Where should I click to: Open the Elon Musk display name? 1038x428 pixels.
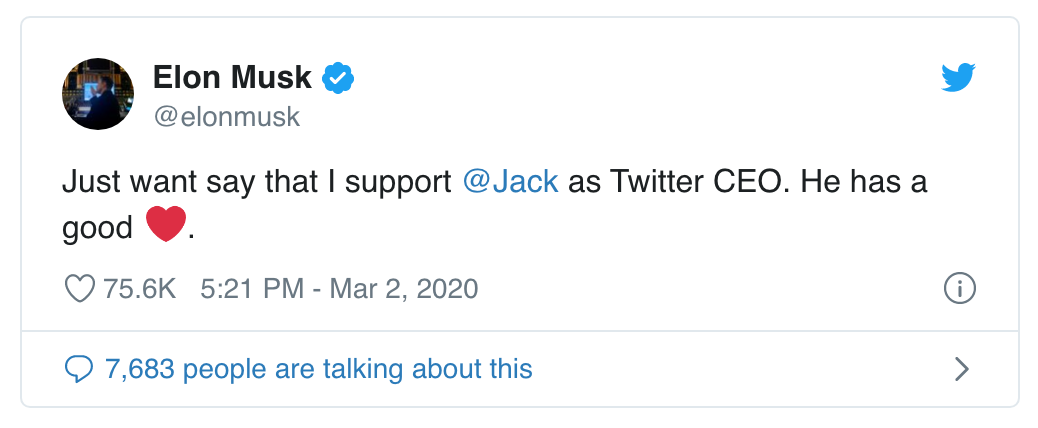click(x=232, y=77)
